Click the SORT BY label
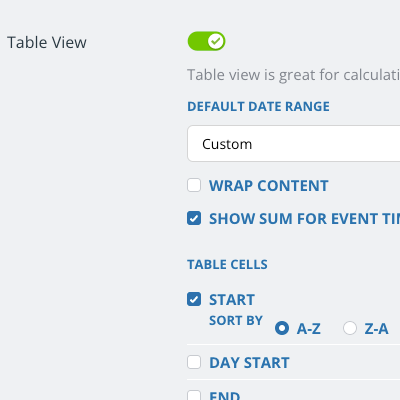 pos(236,320)
